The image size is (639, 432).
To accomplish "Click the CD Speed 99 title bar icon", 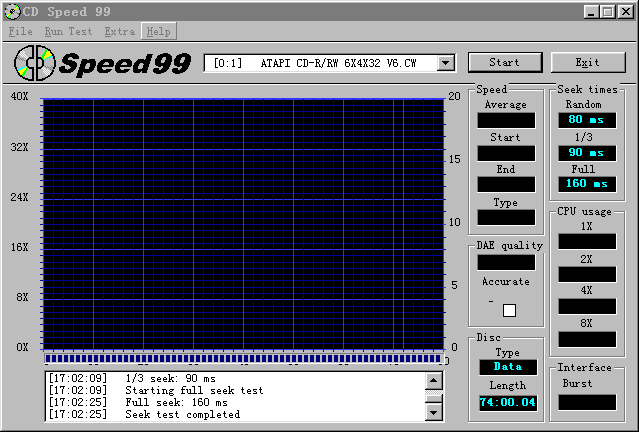I will click(x=11, y=11).
